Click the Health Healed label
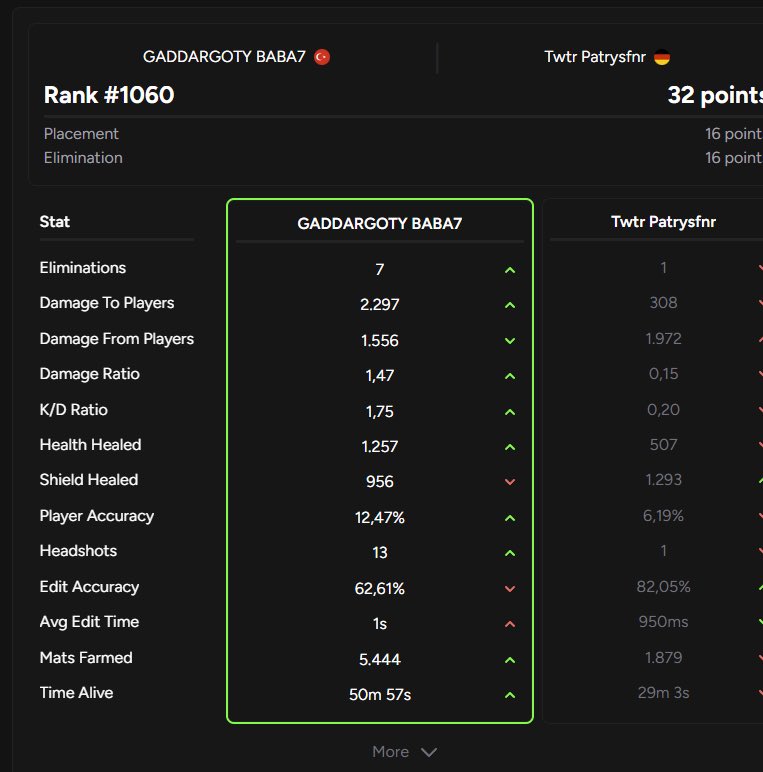763x772 pixels. (x=90, y=445)
